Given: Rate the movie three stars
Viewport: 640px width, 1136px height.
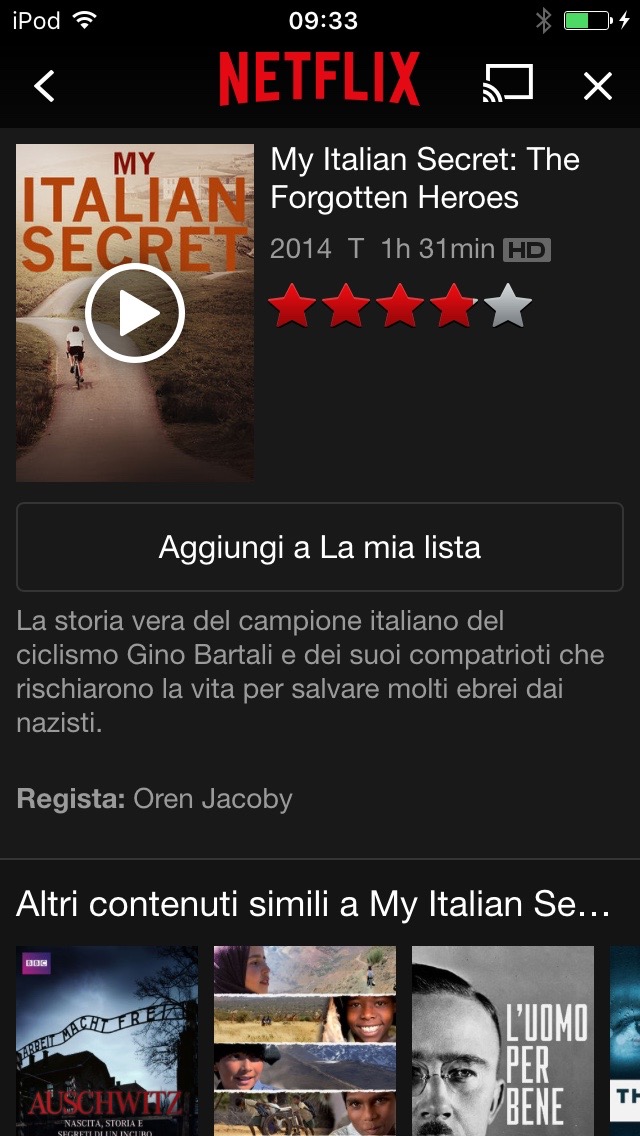Looking at the screenshot, I should 400,306.
